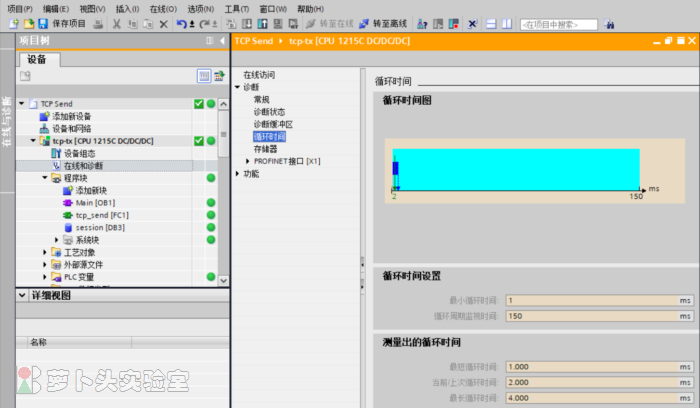
Task: Select 循环时间 in navigation
Action: pos(269,137)
